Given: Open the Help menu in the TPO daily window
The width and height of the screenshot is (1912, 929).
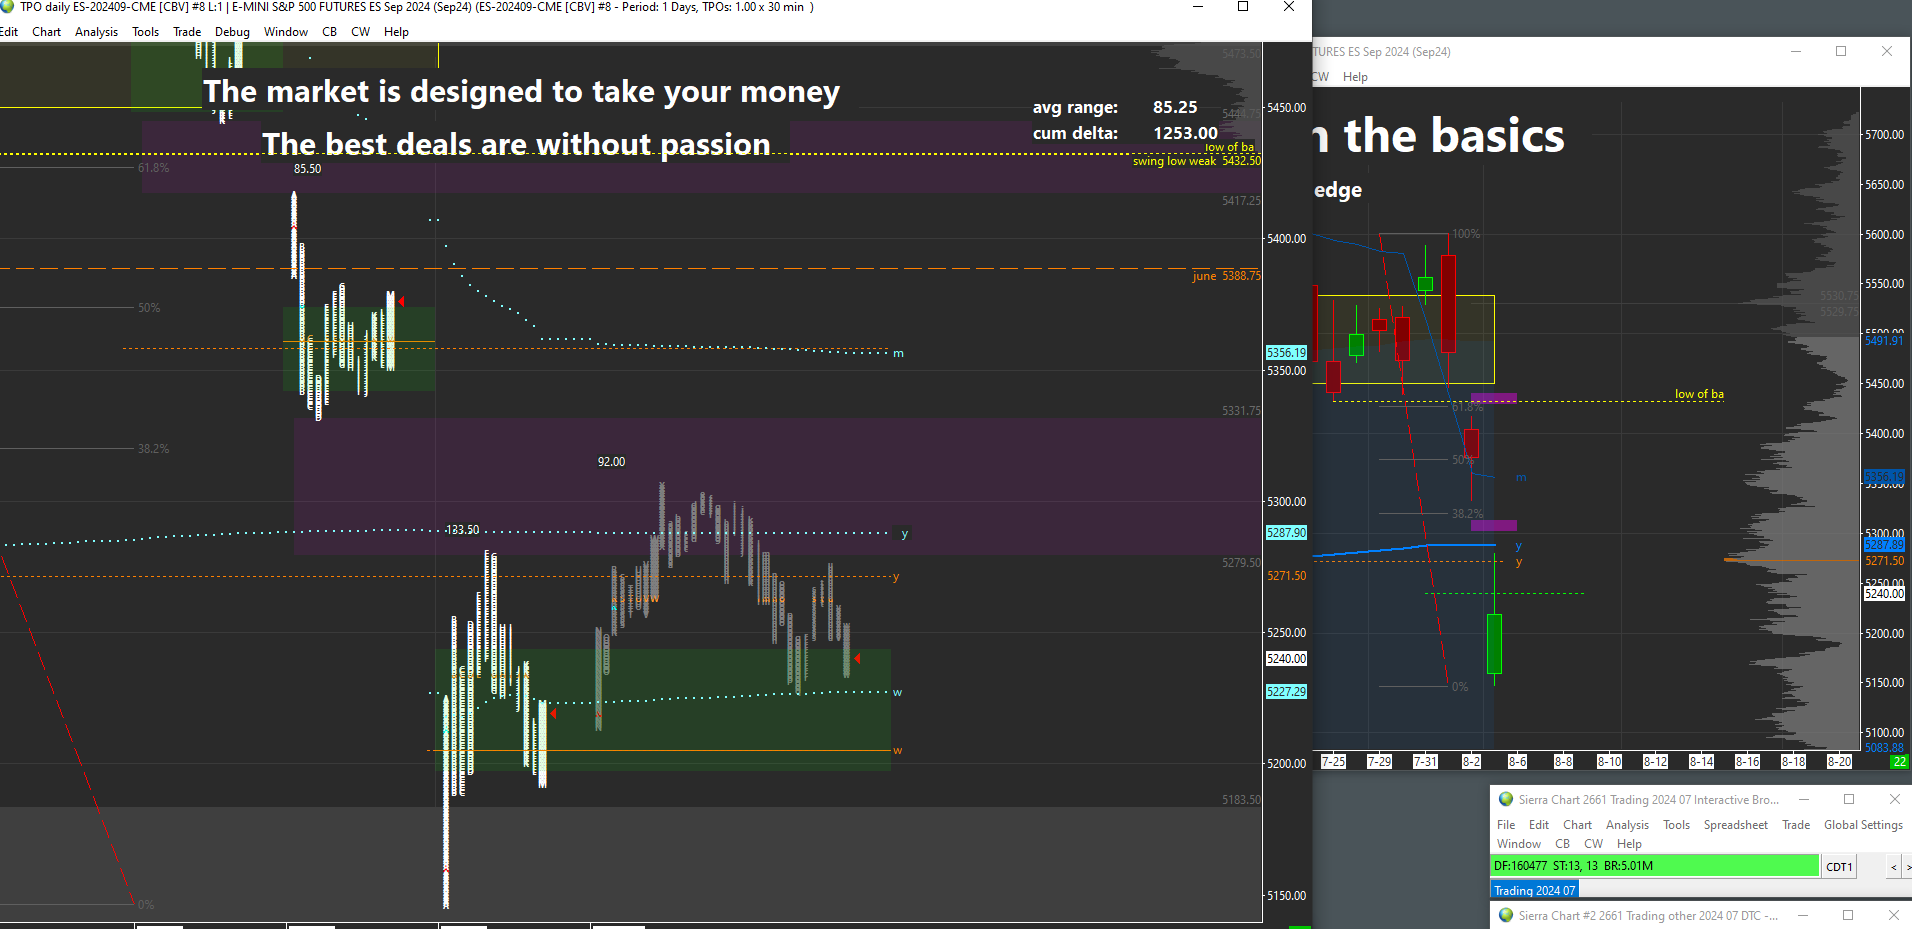Looking at the screenshot, I should (x=397, y=32).
